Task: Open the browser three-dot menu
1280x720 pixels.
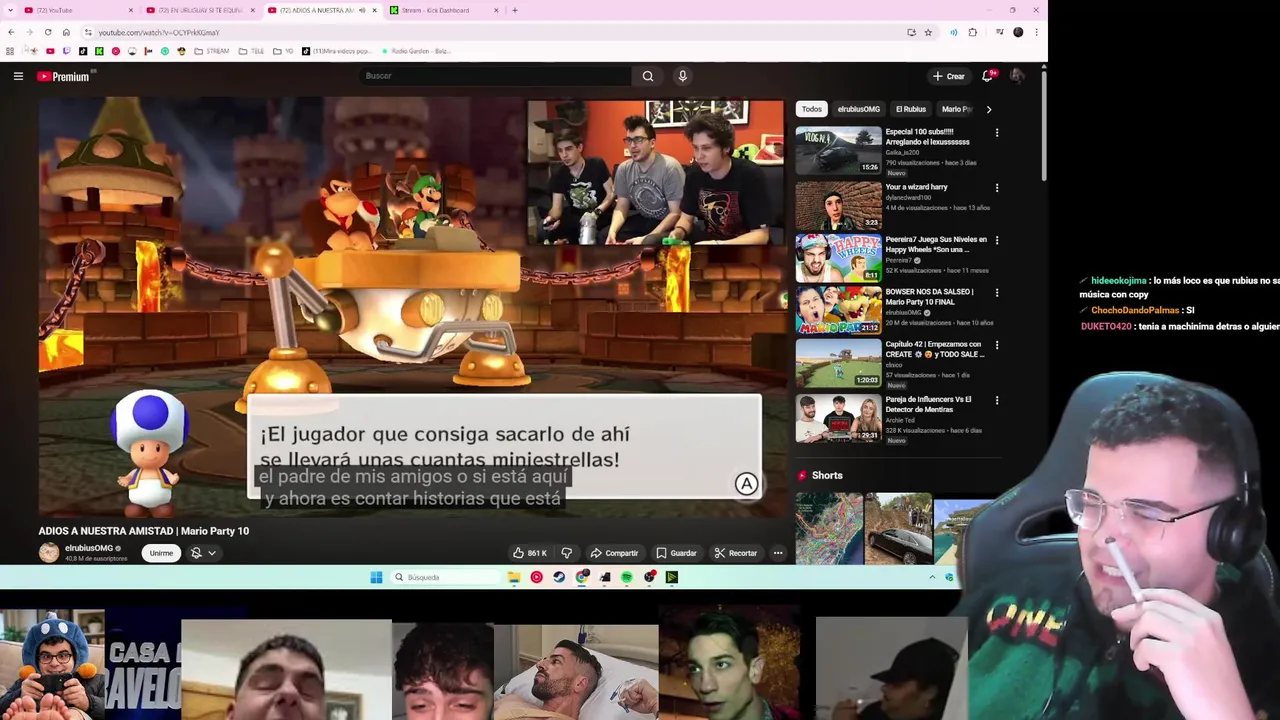Action: tap(1036, 32)
